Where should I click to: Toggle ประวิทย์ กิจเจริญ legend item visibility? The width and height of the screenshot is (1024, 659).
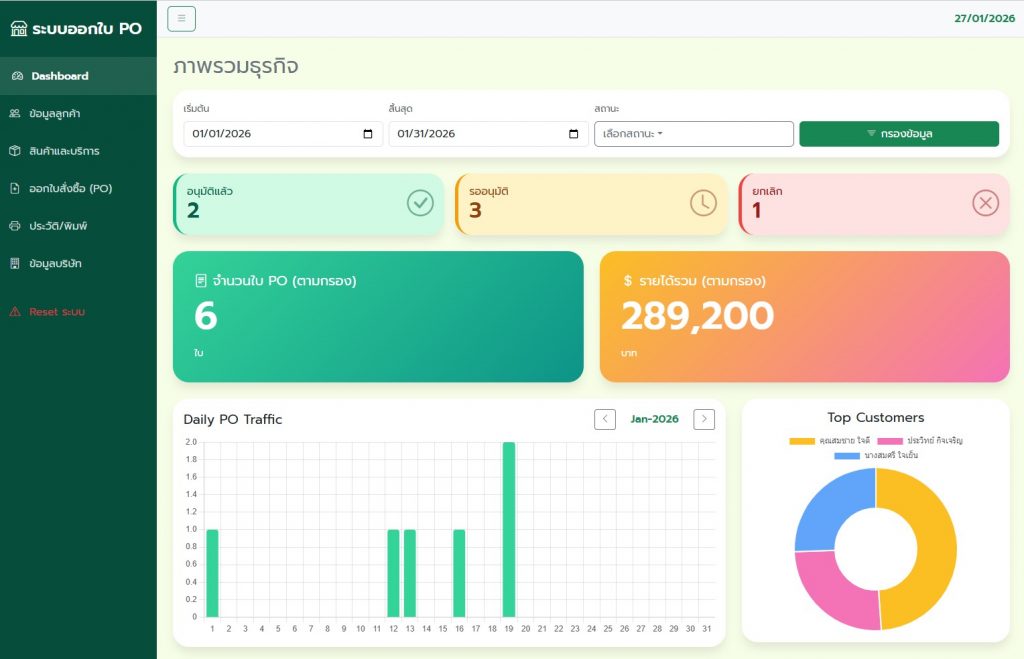click(x=920, y=440)
